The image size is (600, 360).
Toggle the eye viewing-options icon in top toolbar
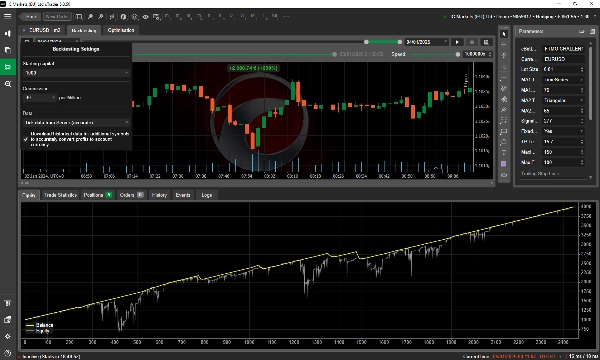145,17
